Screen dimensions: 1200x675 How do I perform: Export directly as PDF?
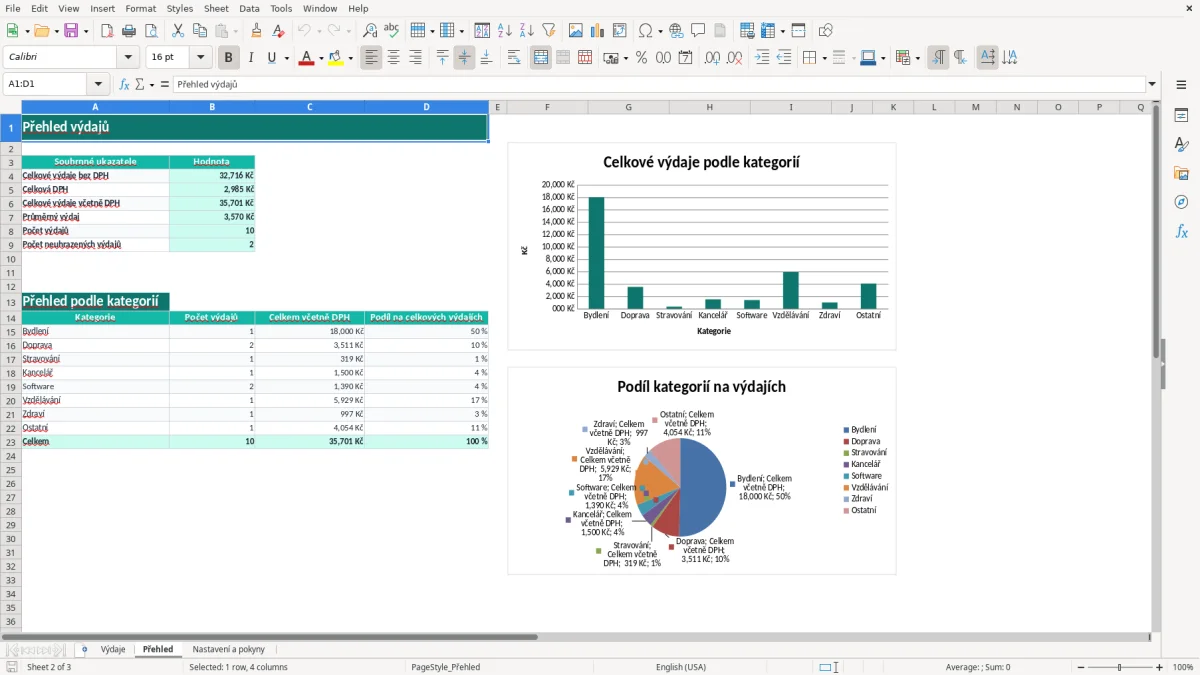point(107,31)
